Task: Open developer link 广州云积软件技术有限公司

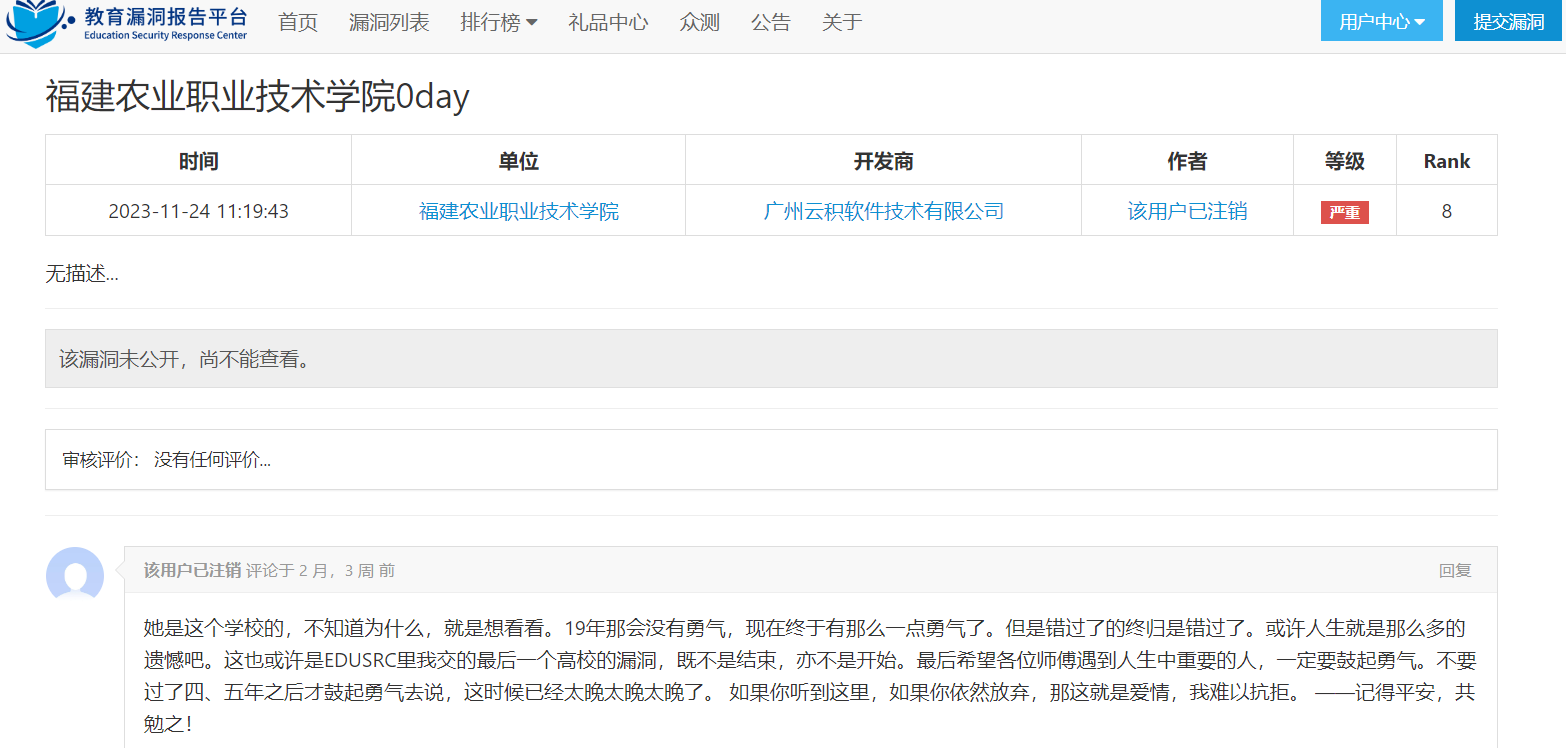Action: point(883,211)
